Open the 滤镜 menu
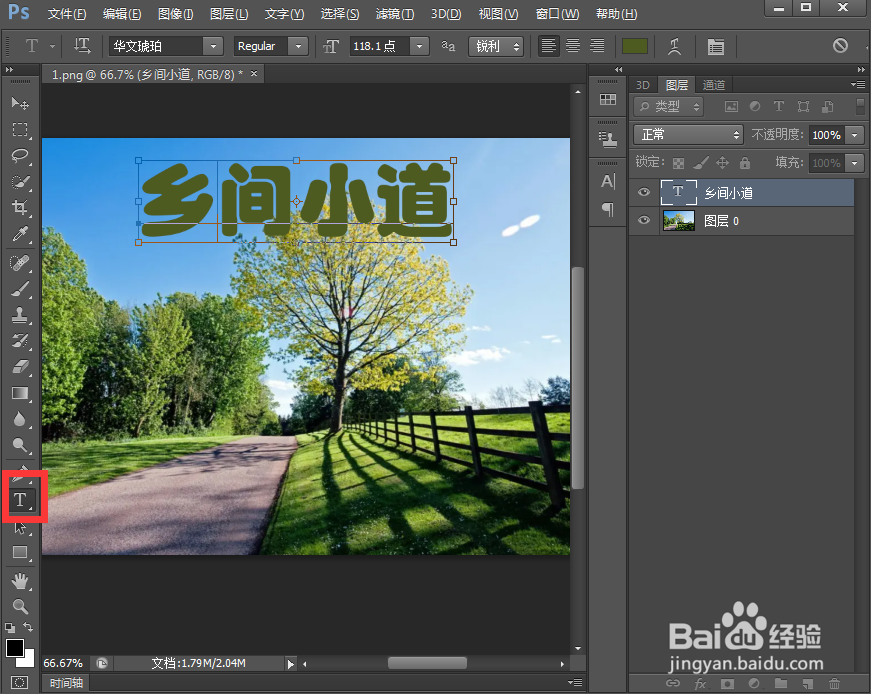The image size is (871, 694). [x=393, y=13]
